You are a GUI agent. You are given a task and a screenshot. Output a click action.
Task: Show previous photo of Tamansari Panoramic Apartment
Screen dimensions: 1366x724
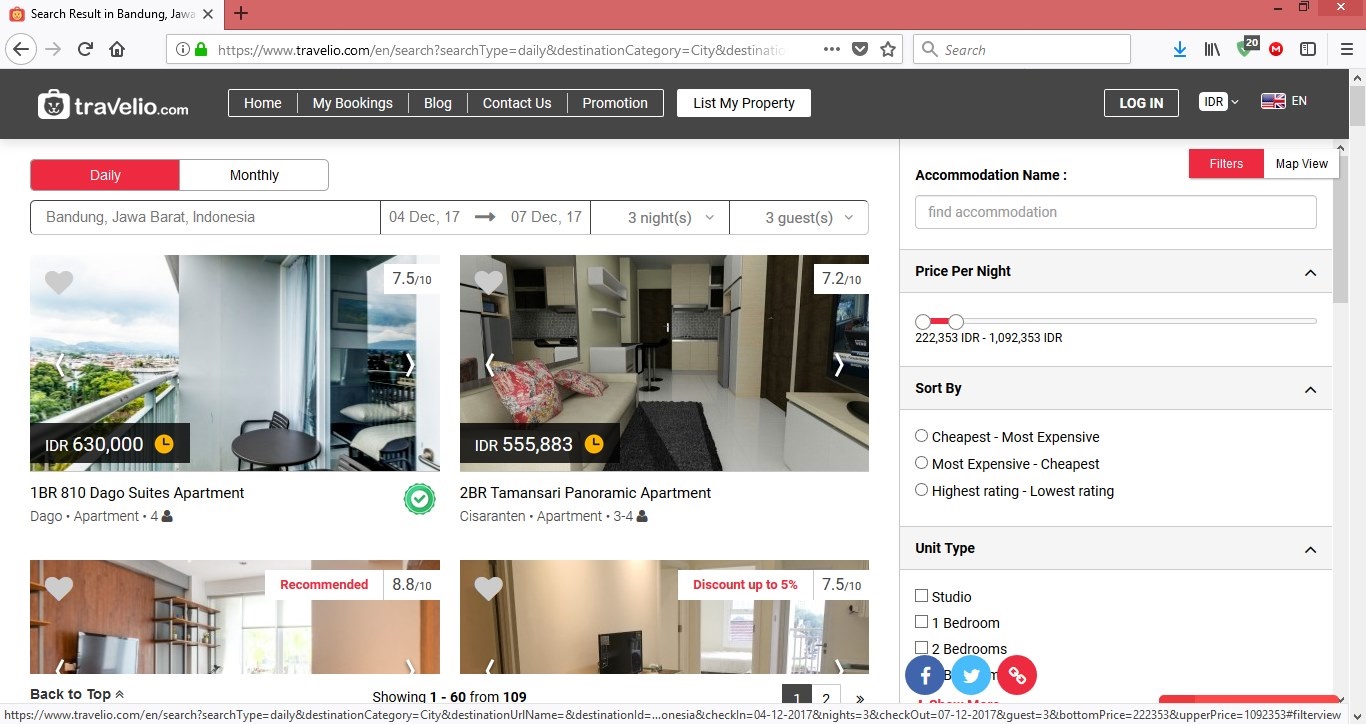(x=489, y=366)
